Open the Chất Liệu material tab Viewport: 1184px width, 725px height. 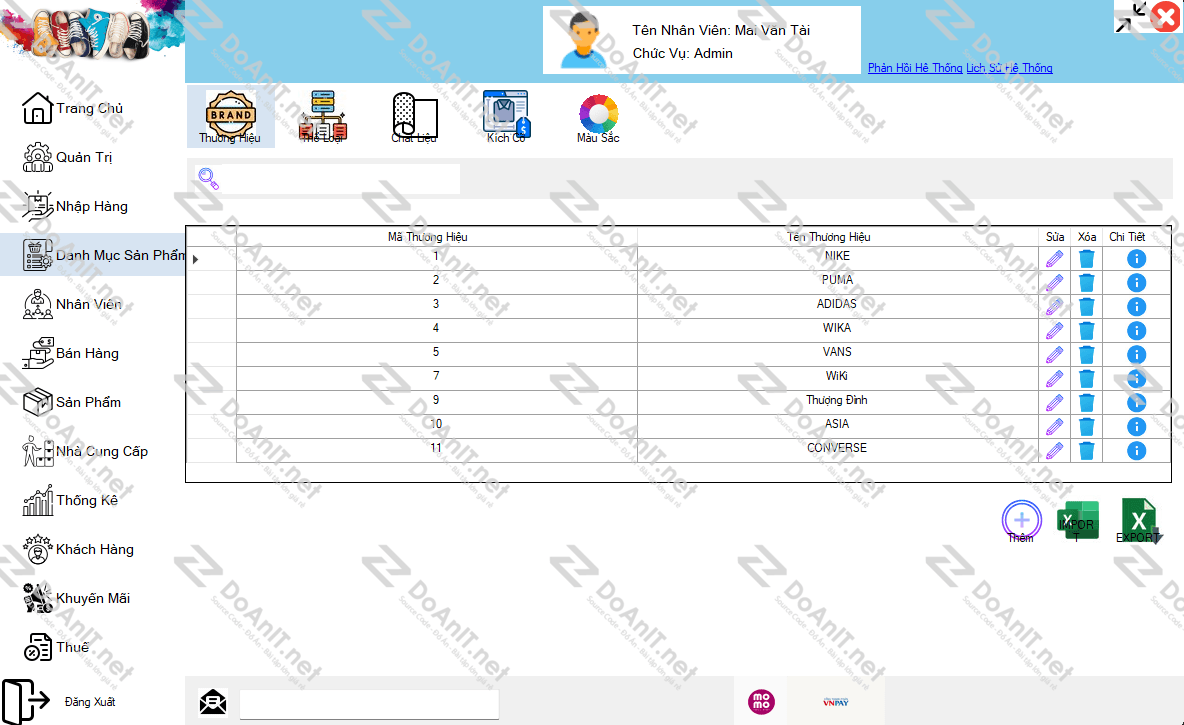(x=415, y=117)
